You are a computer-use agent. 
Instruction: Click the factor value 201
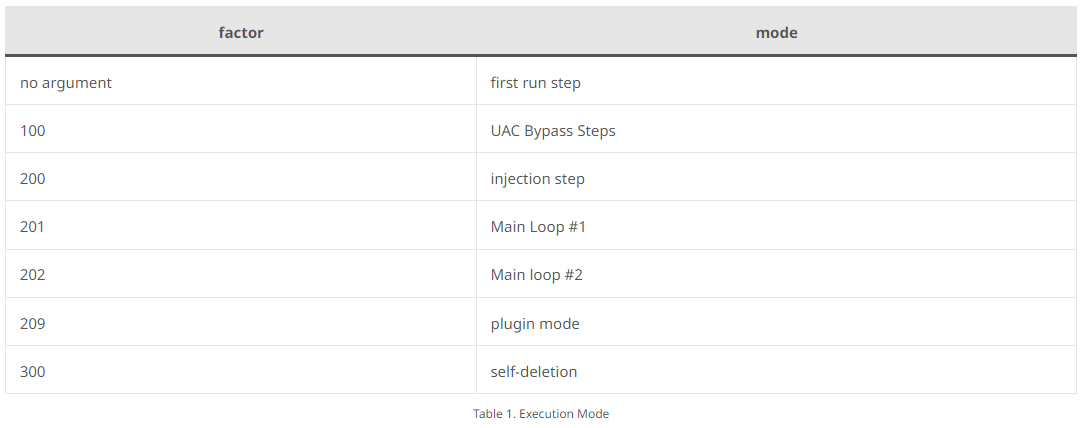tap(32, 227)
